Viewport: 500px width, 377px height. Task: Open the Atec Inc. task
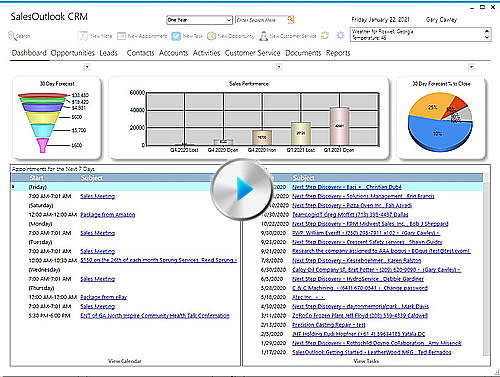(308, 297)
